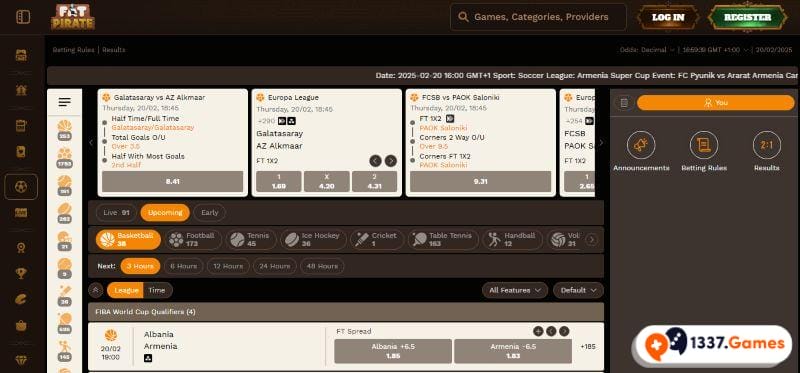The height and width of the screenshot is (373, 800).
Task: Bet on Armenia -6.5 at 1.83
Action: (x=513, y=351)
